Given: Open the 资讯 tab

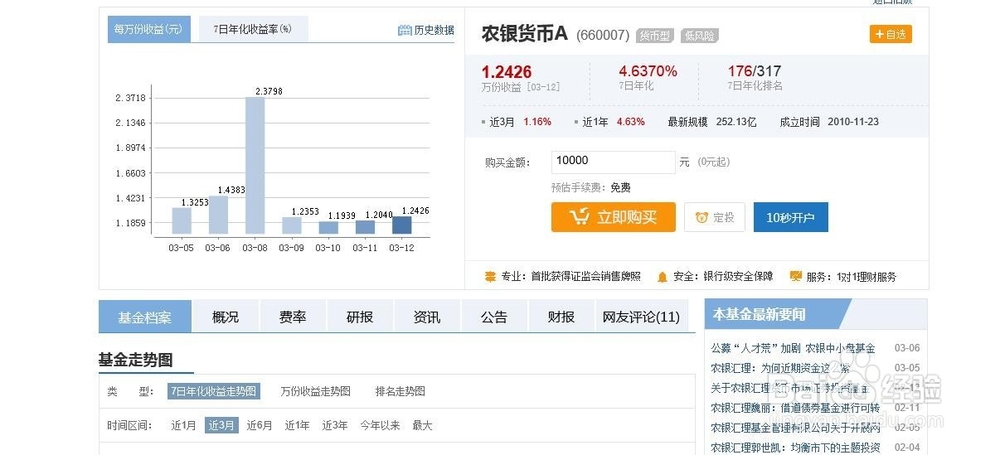Looking at the screenshot, I should tap(427, 317).
